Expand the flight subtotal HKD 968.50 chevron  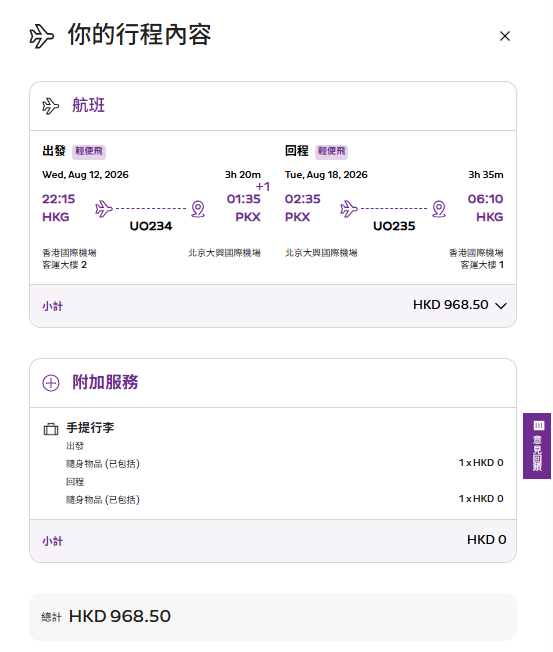click(x=501, y=306)
